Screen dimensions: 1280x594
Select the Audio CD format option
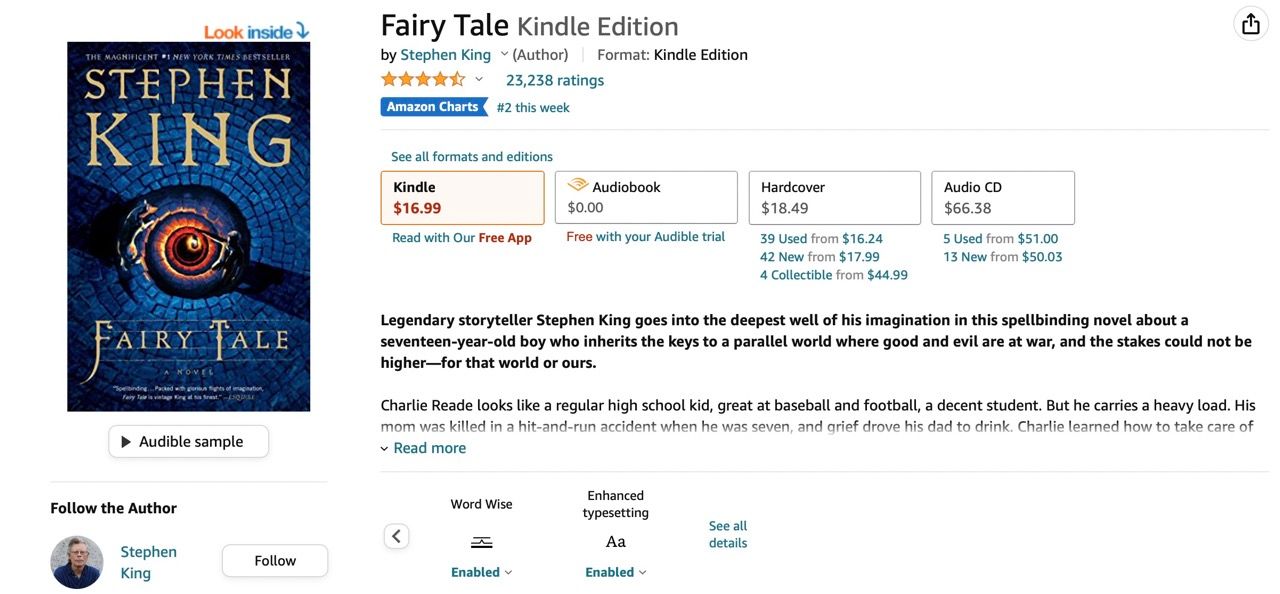click(x=1002, y=198)
